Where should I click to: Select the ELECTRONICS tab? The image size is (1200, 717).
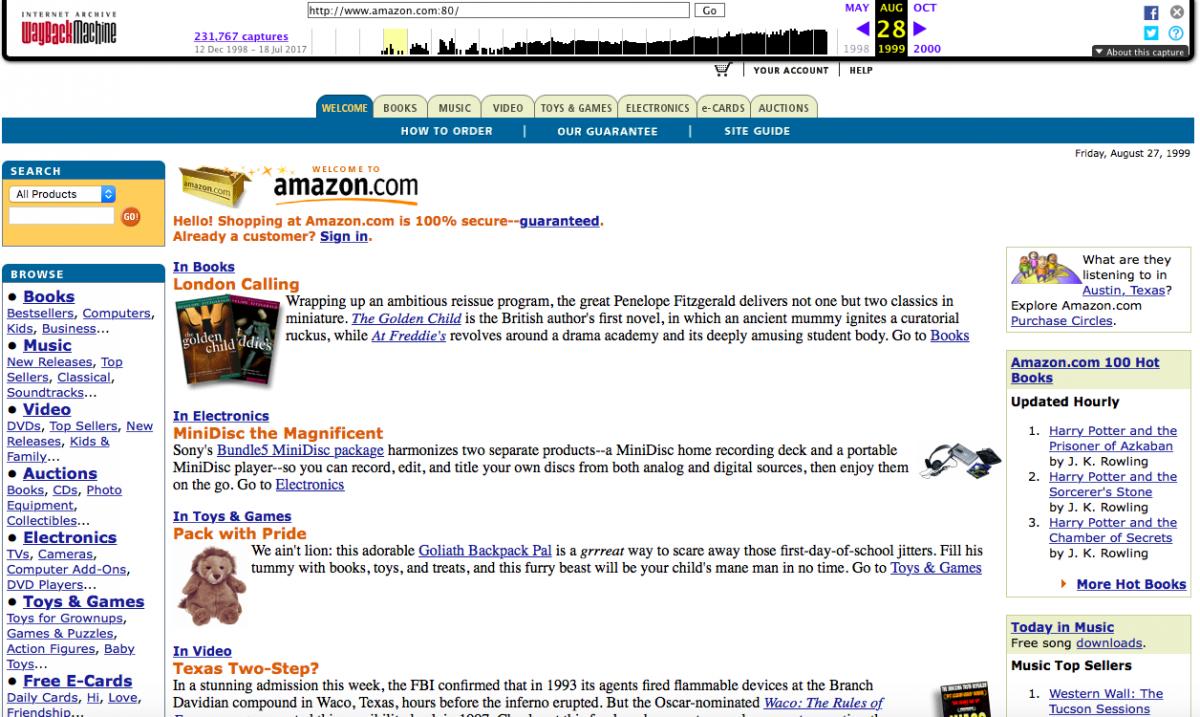(x=657, y=108)
